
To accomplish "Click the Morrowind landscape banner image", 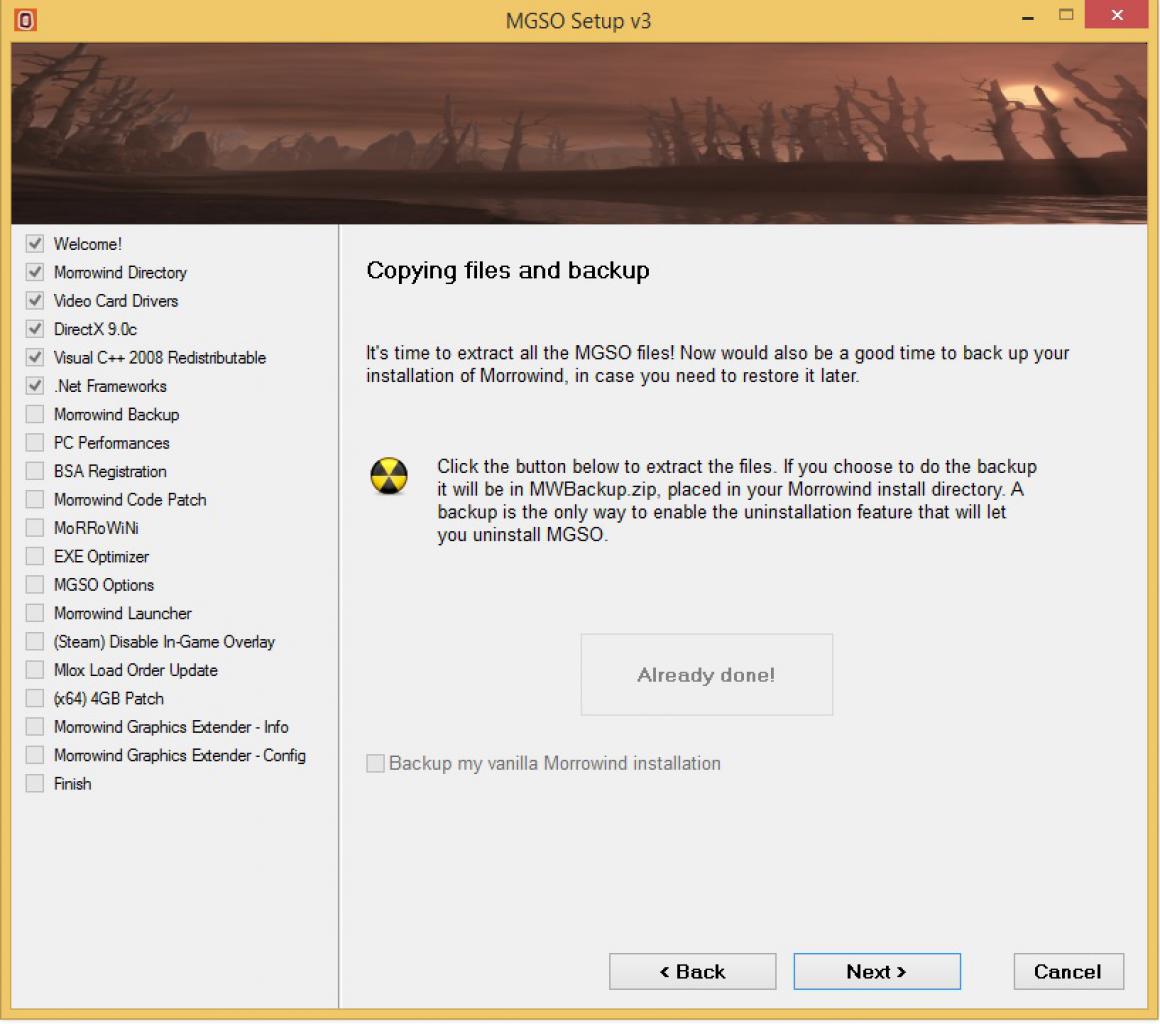I will tap(579, 133).
